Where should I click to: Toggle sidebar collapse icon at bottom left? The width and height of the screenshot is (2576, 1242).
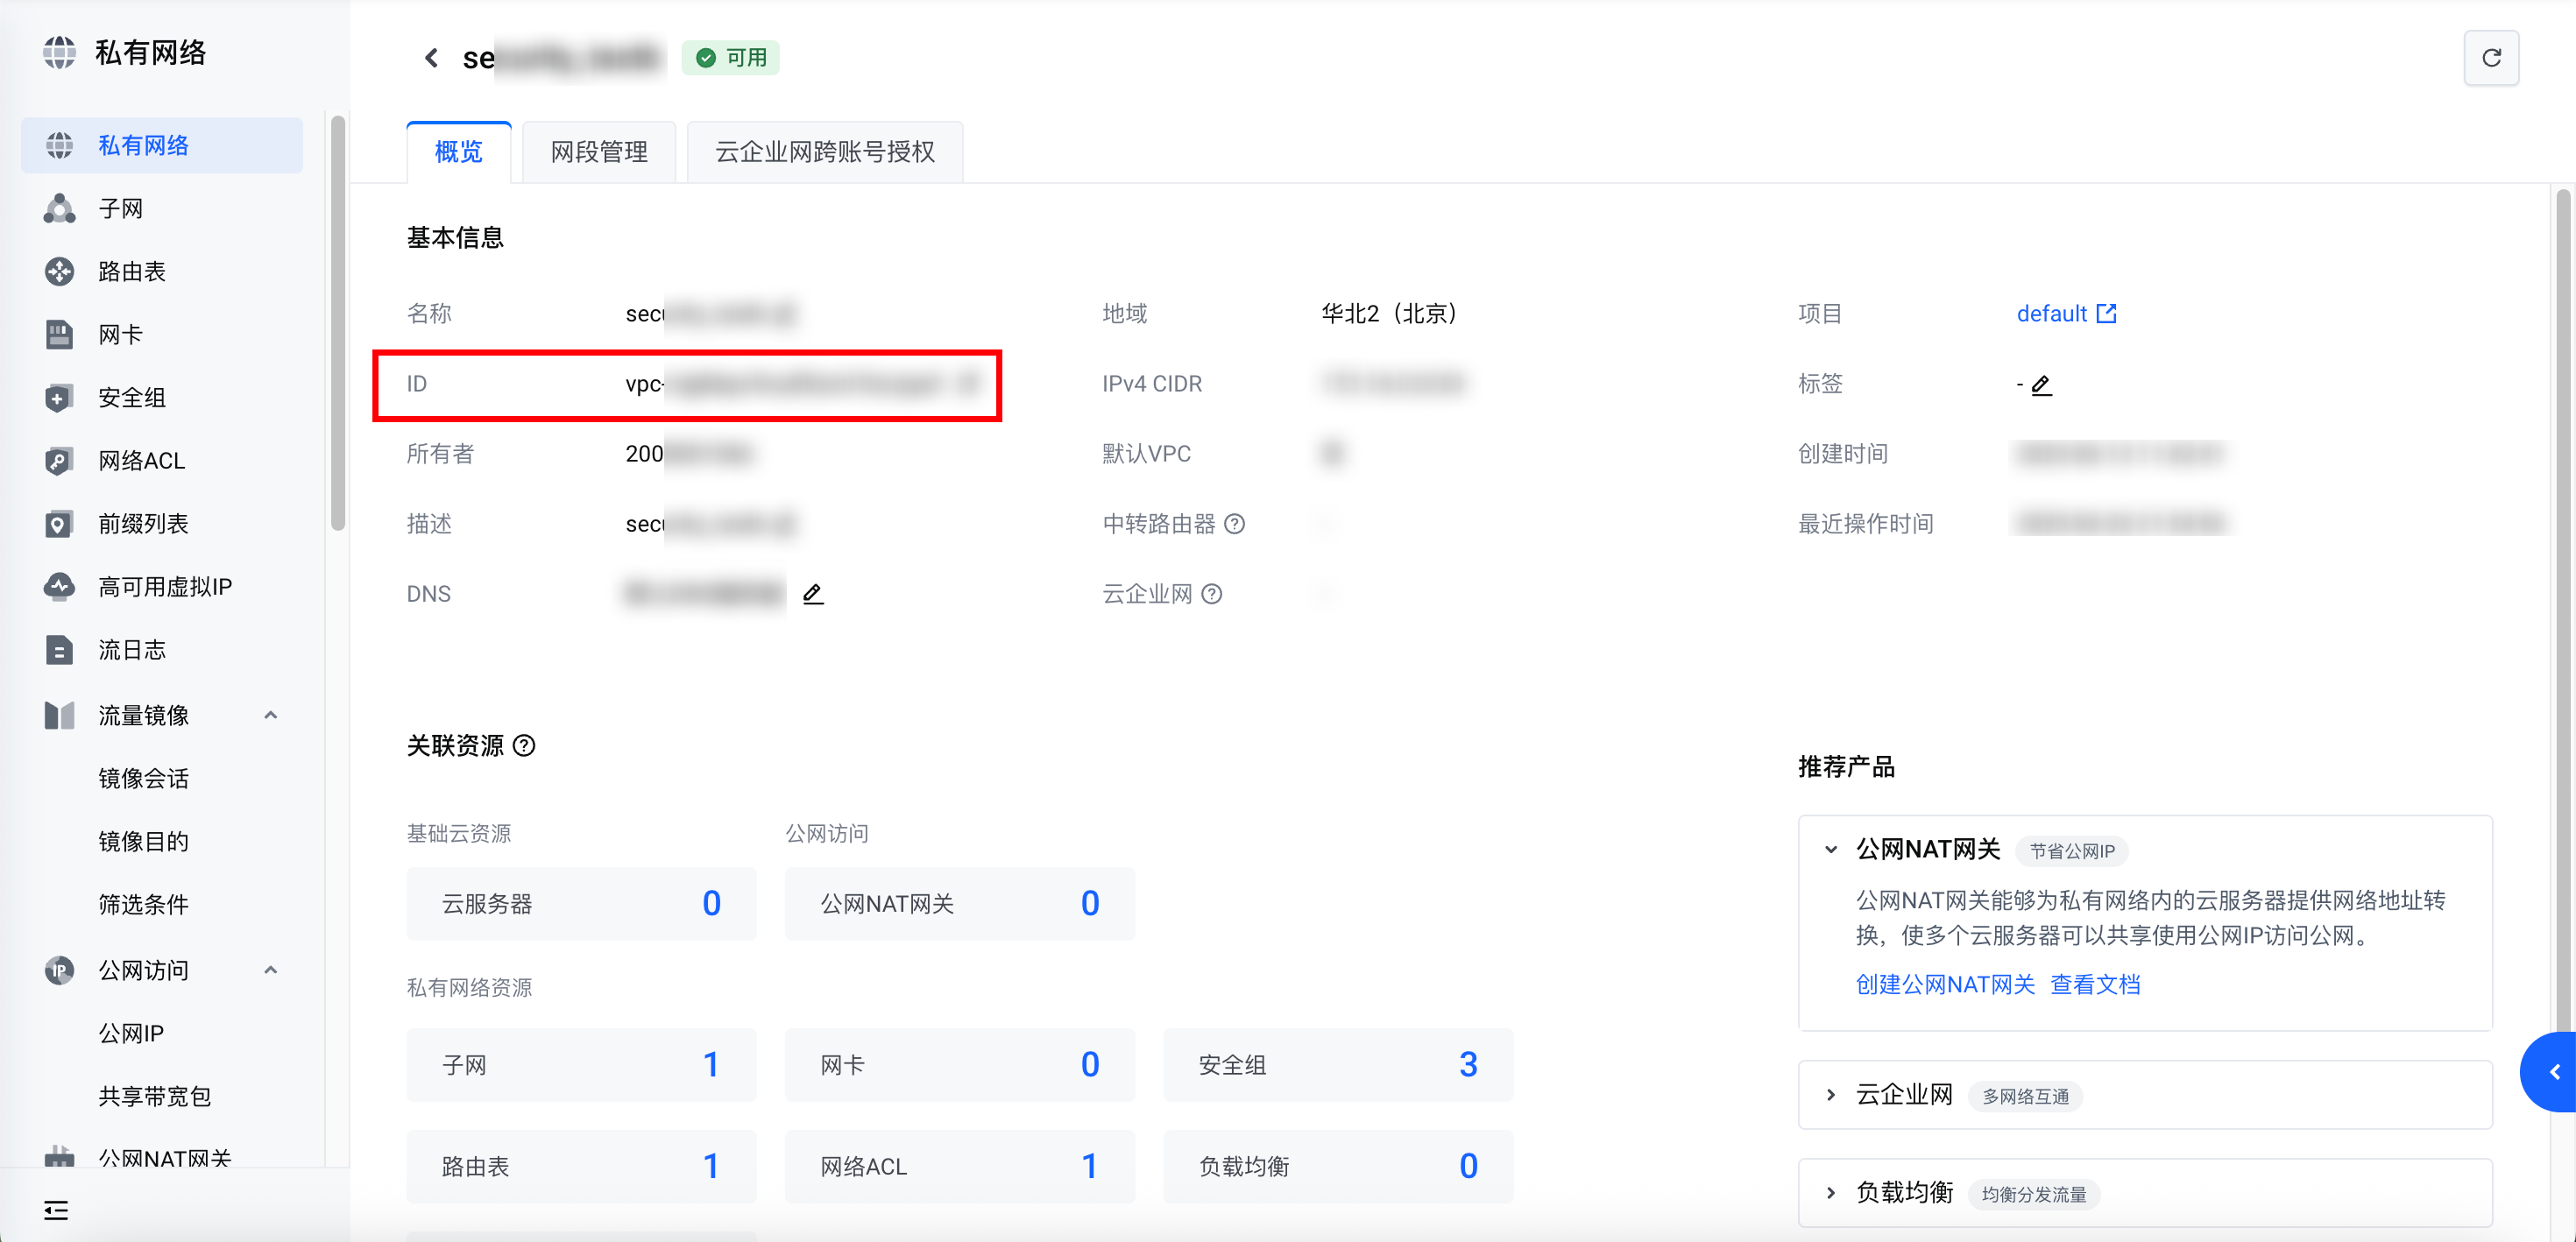tap(56, 1210)
